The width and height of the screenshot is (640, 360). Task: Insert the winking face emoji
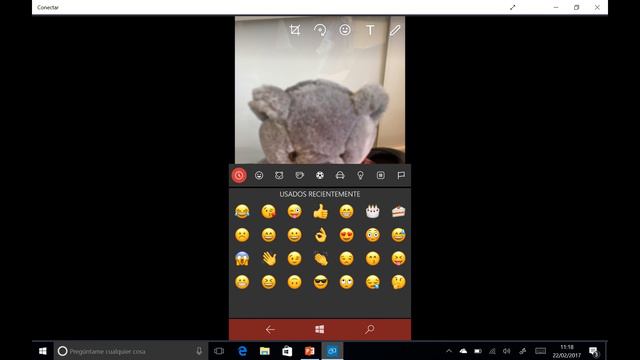[x=294, y=259]
